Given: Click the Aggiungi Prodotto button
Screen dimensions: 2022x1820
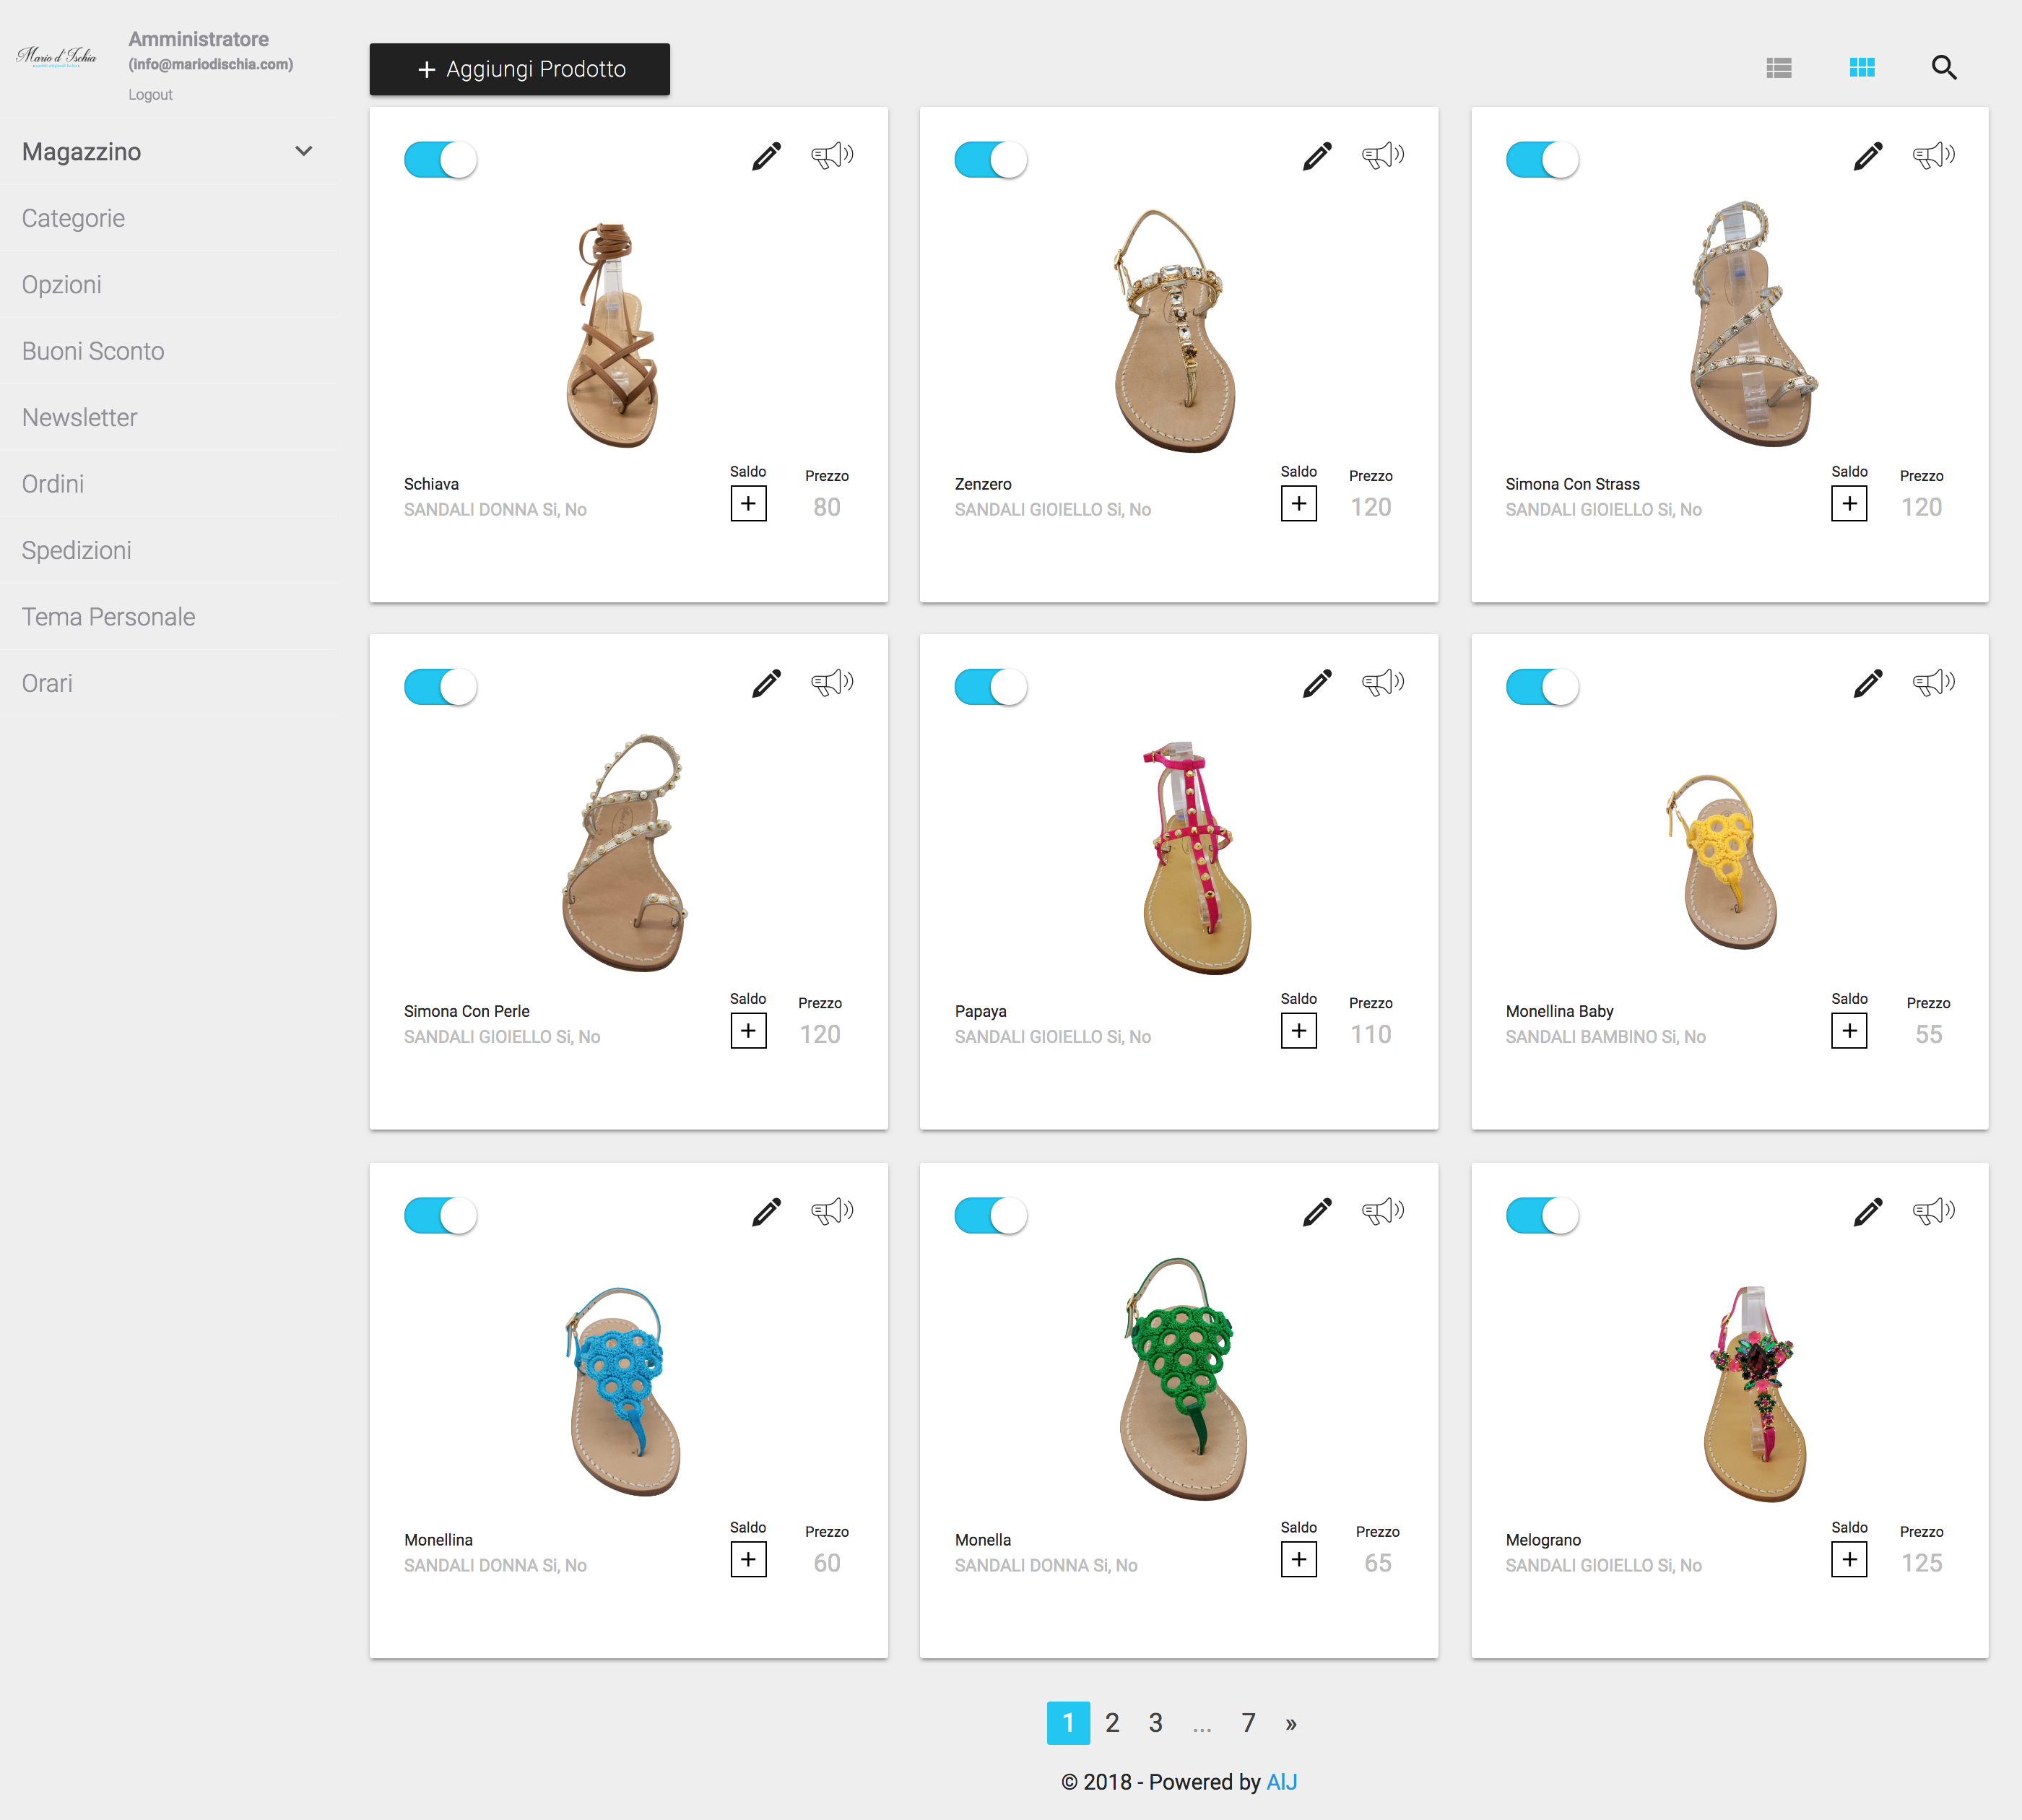Looking at the screenshot, I should [x=519, y=70].
